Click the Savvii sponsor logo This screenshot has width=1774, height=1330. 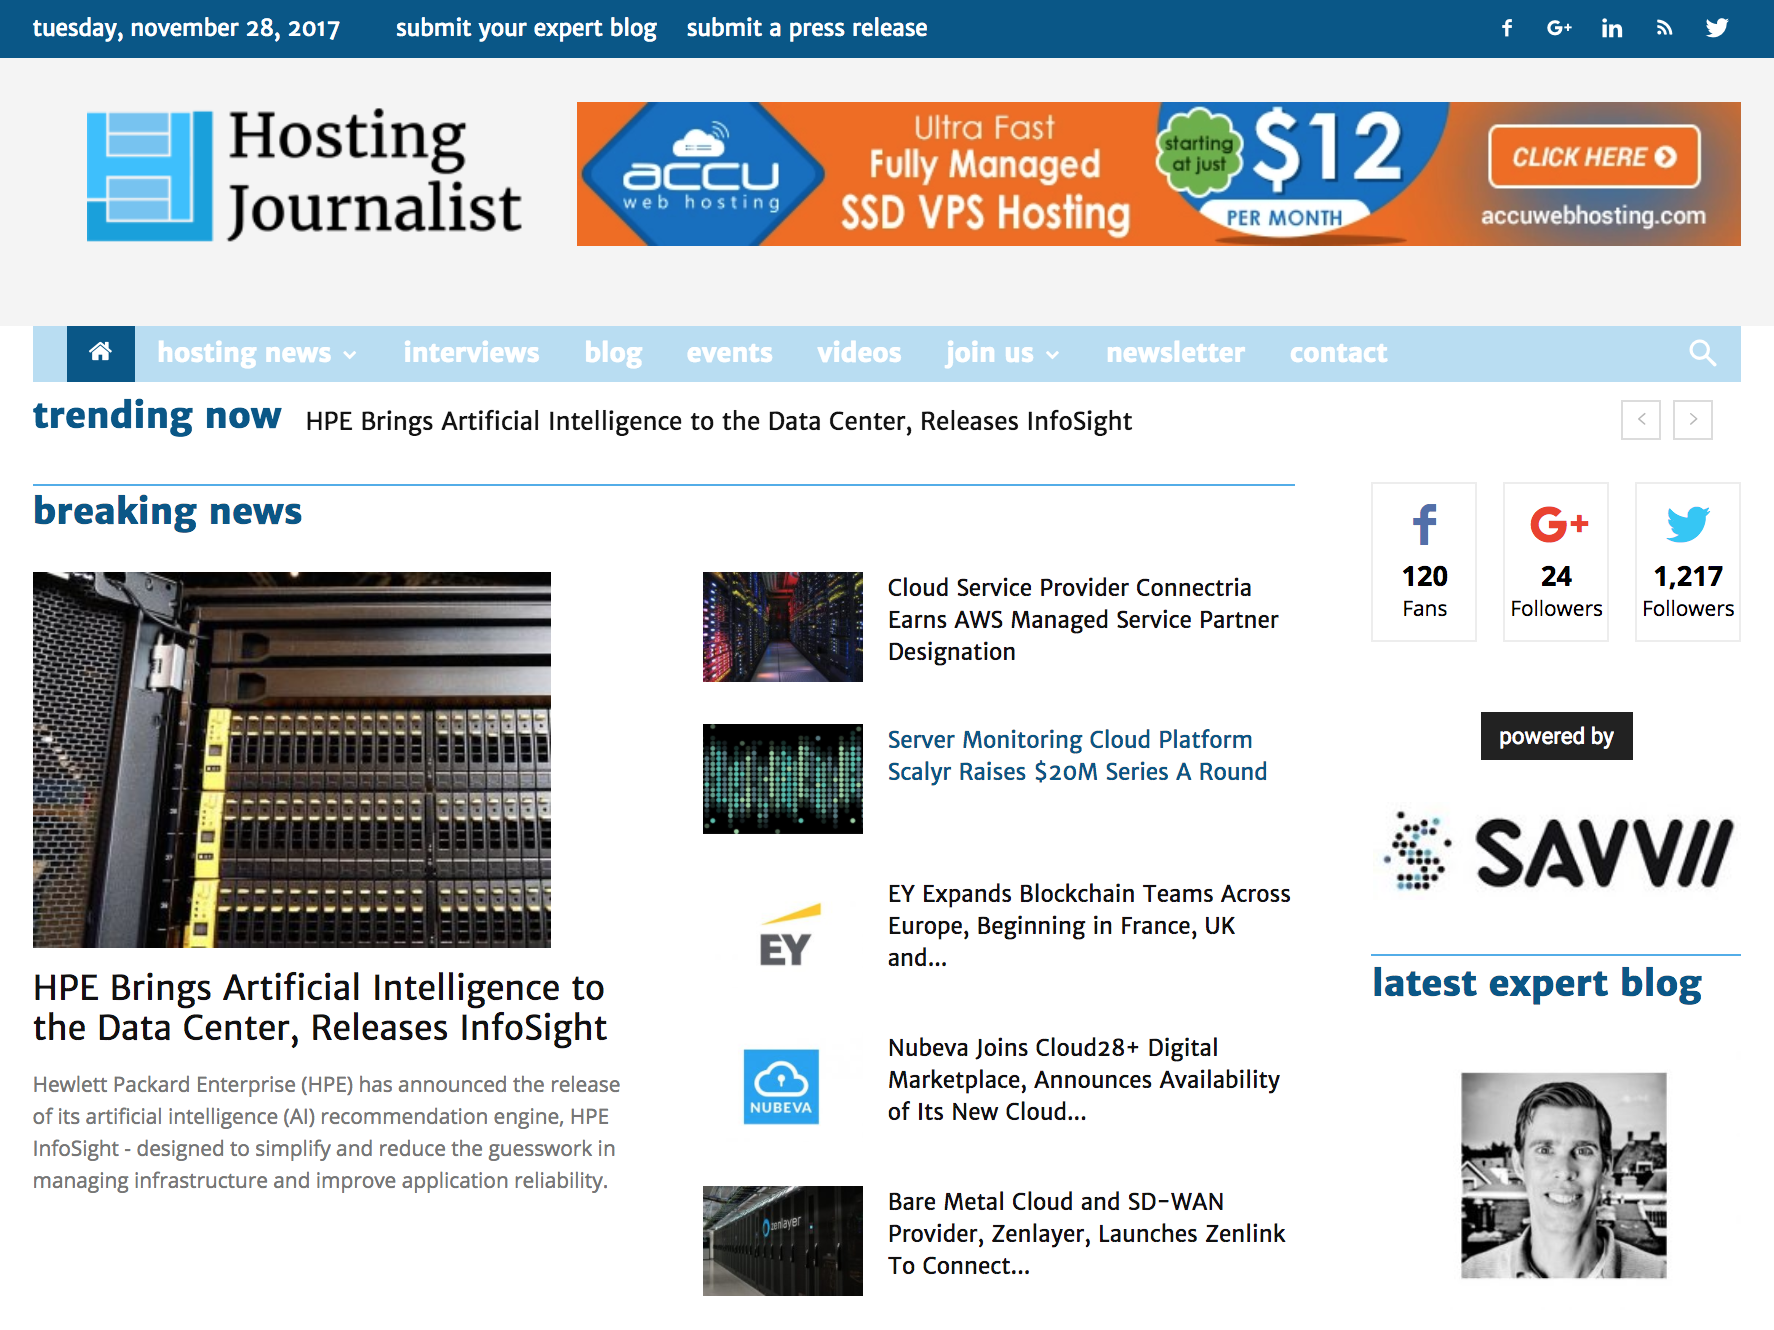[x=1556, y=852]
